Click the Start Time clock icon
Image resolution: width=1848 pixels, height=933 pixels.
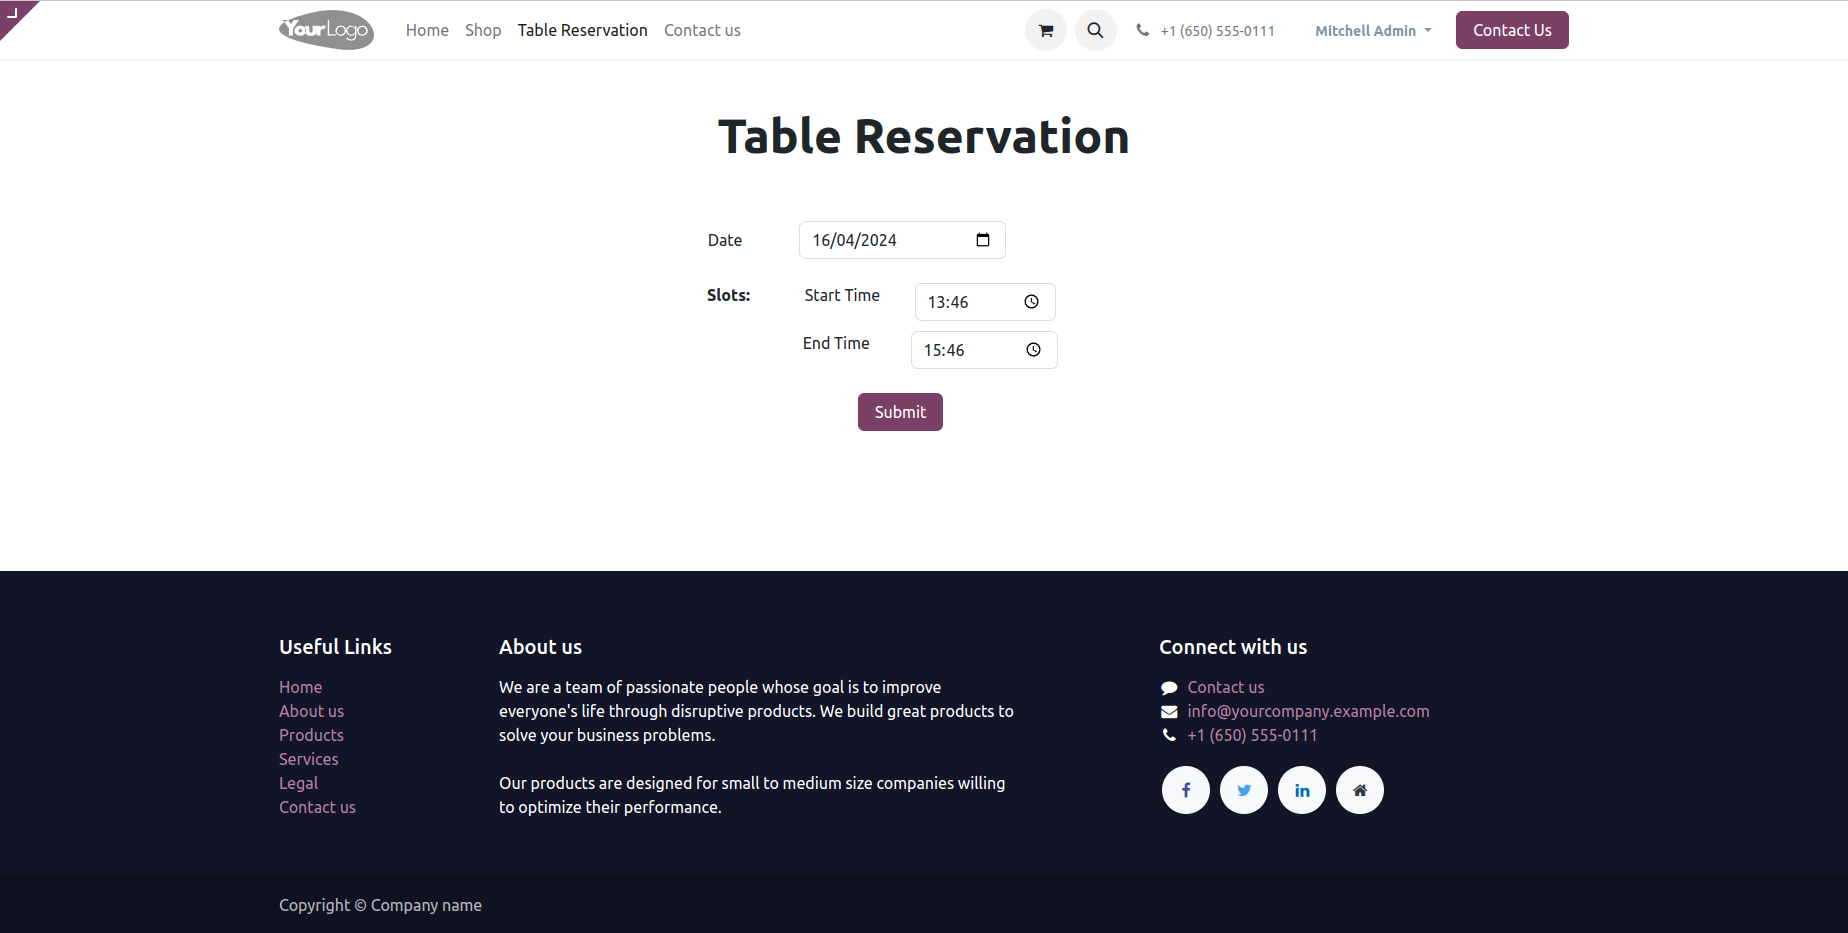tap(1032, 302)
